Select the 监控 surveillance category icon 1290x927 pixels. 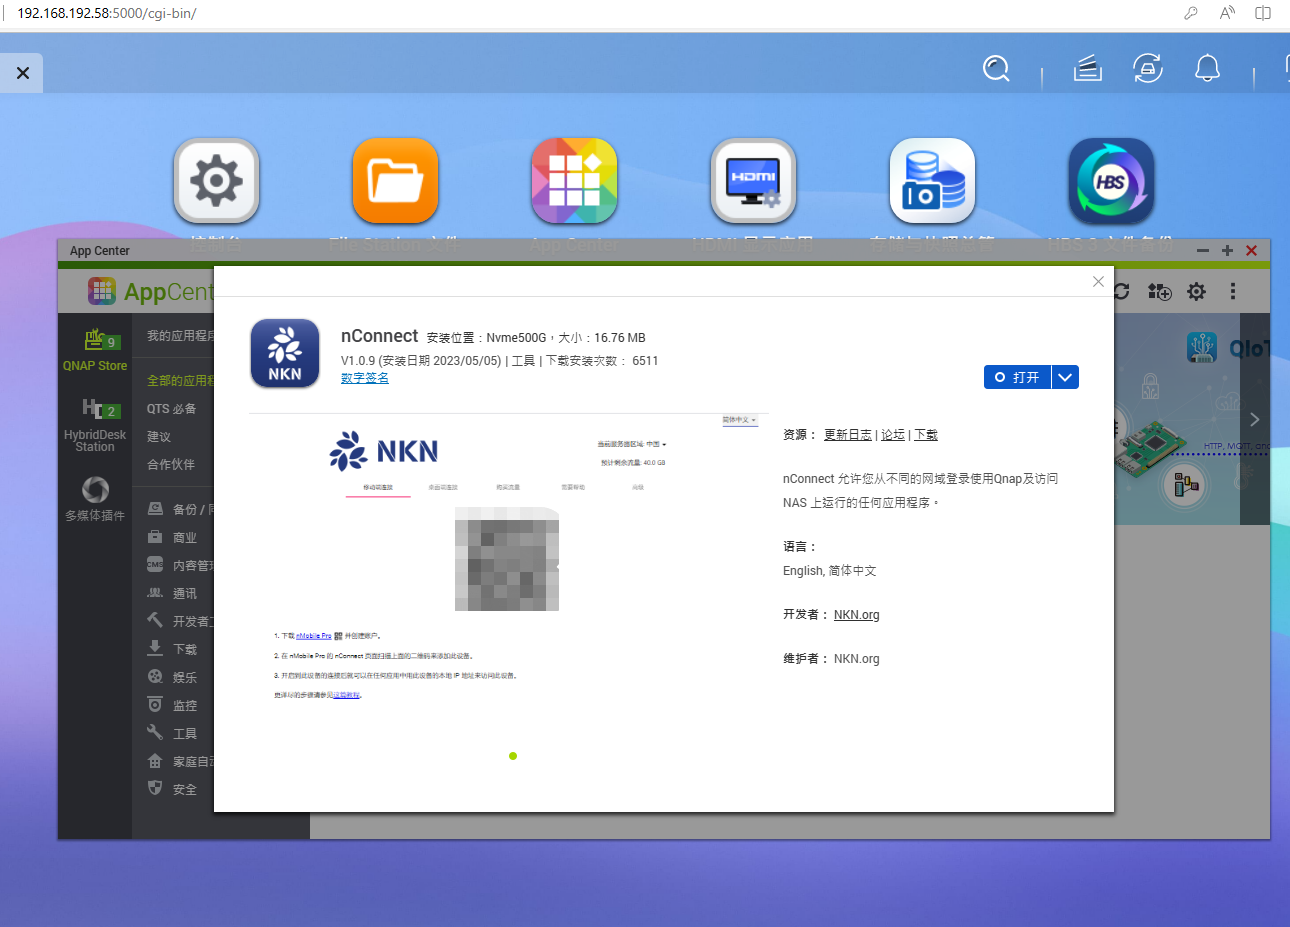pyautogui.click(x=155, y=704)
